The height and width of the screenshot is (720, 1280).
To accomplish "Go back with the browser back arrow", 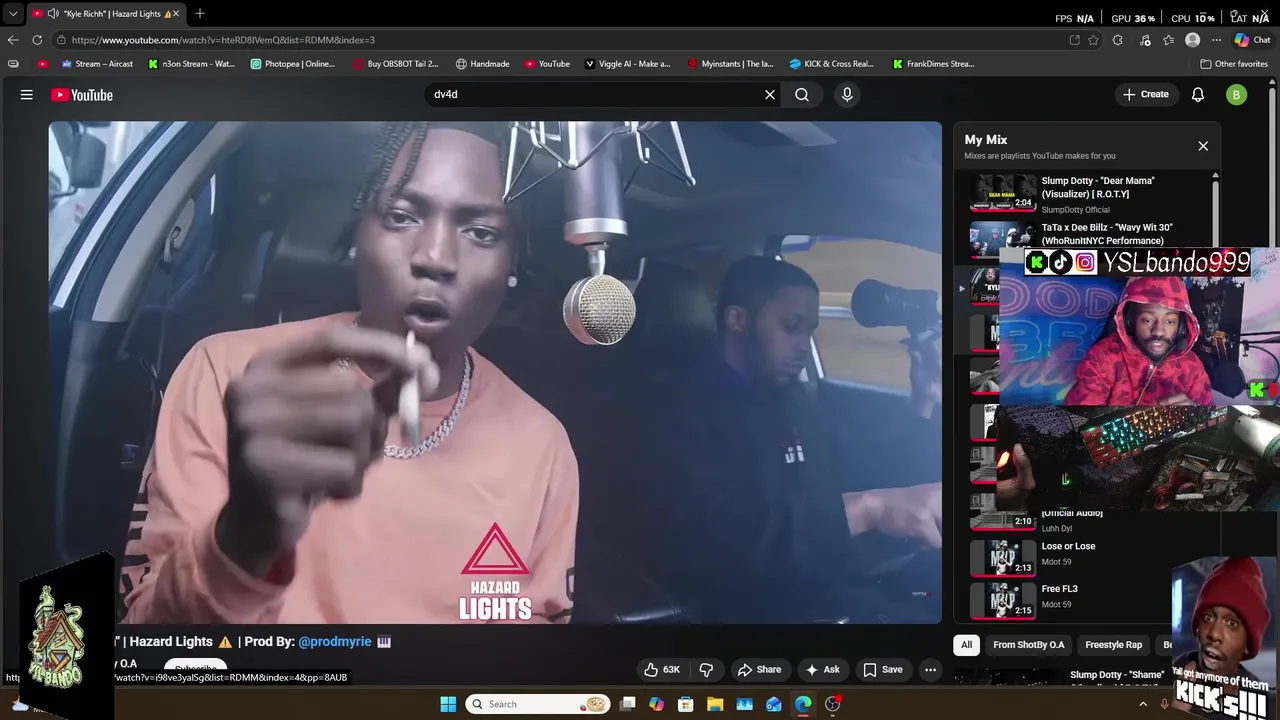I will click(12, 40).
